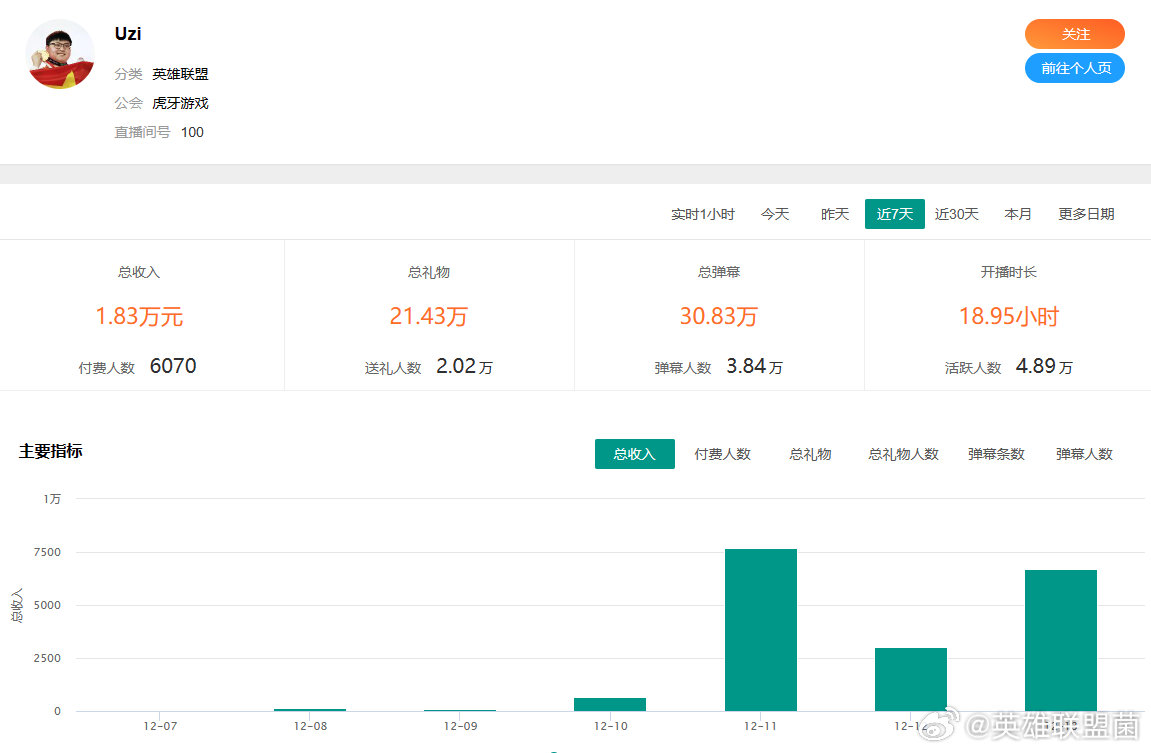
Task: Click the 6070 paying users value
Action: [173, 366]
